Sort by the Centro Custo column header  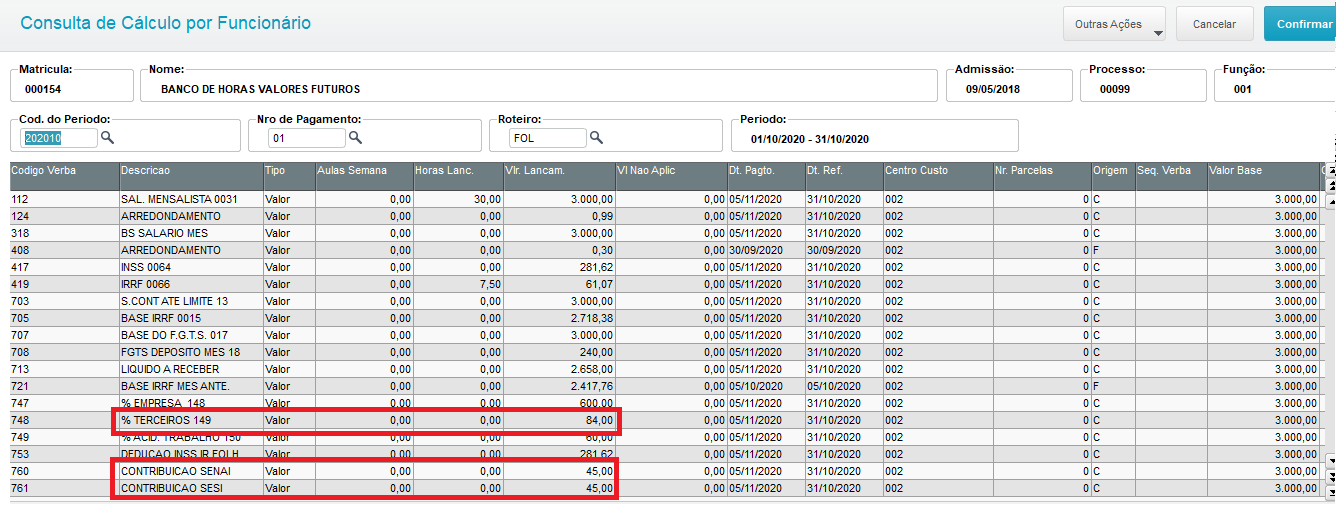[x=937, y=176]
